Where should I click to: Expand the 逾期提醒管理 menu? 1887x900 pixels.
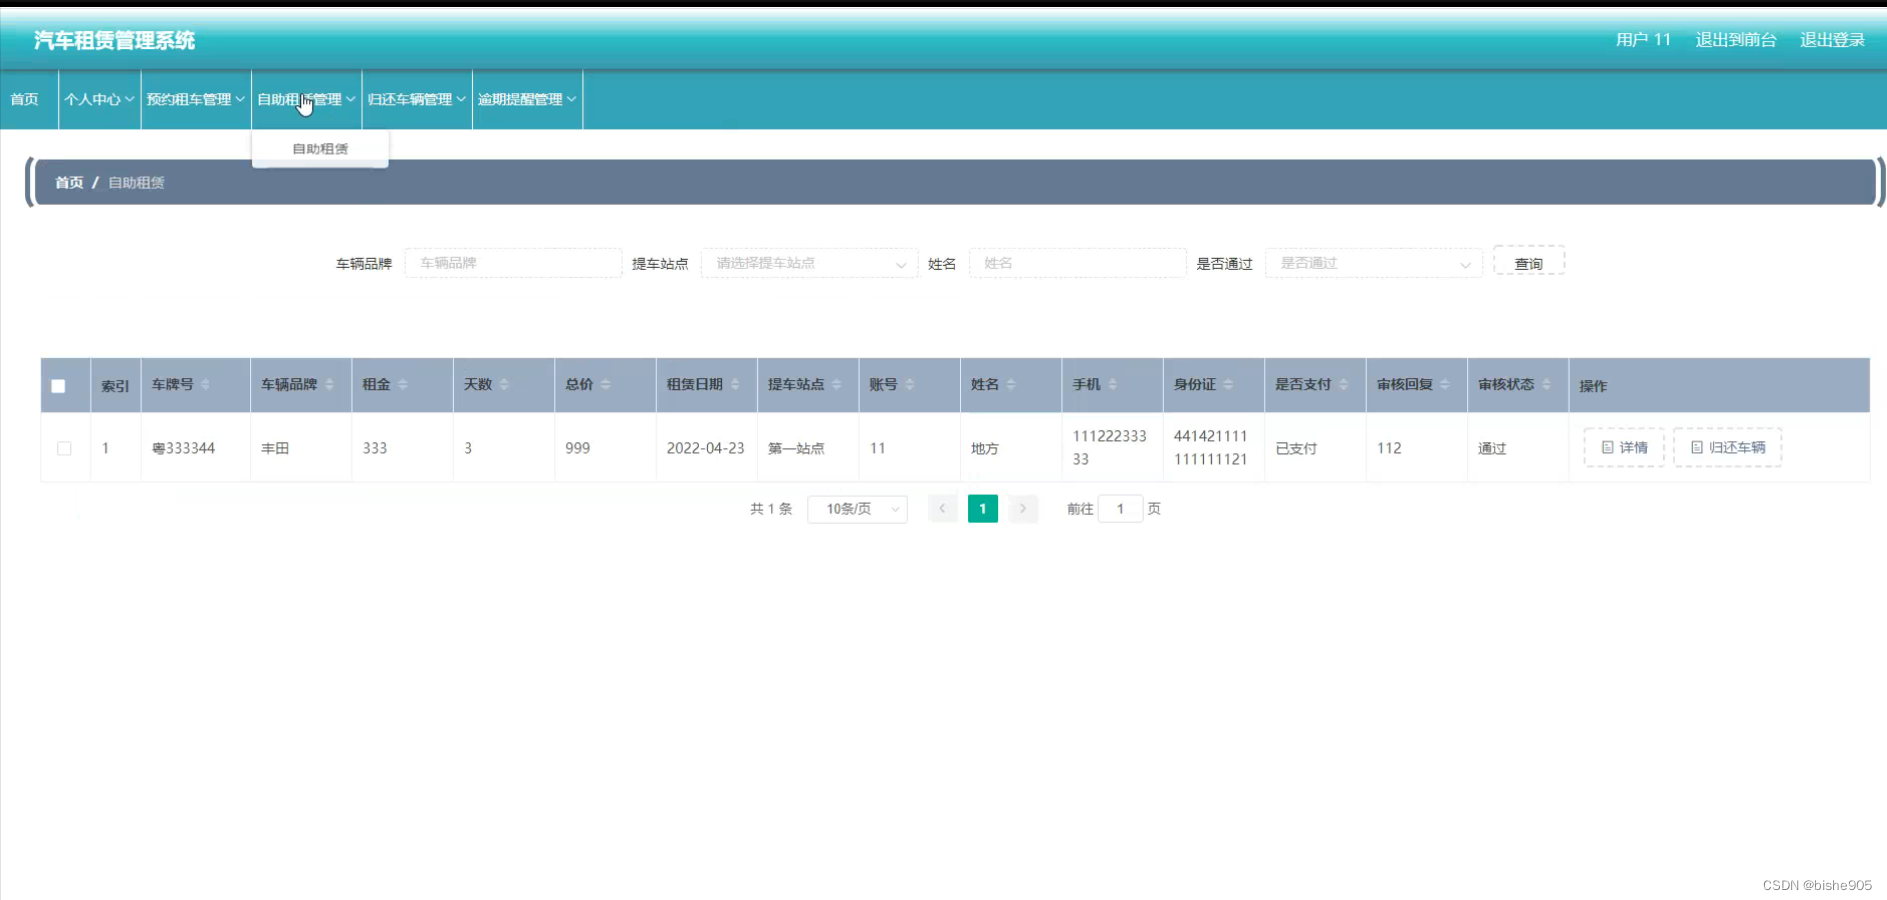coord(527,99)
